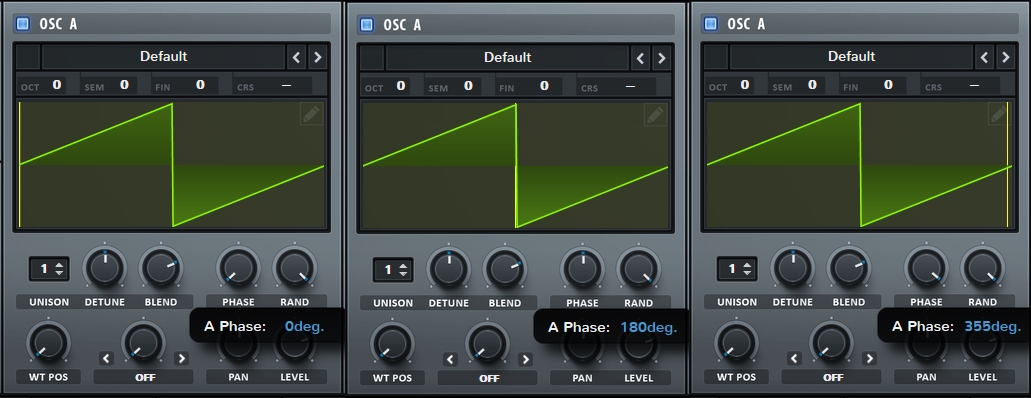Click previous warp mode arrow in 180deg panel
This screenshot has height=398, width=1031.
click(x=450, y=359)
